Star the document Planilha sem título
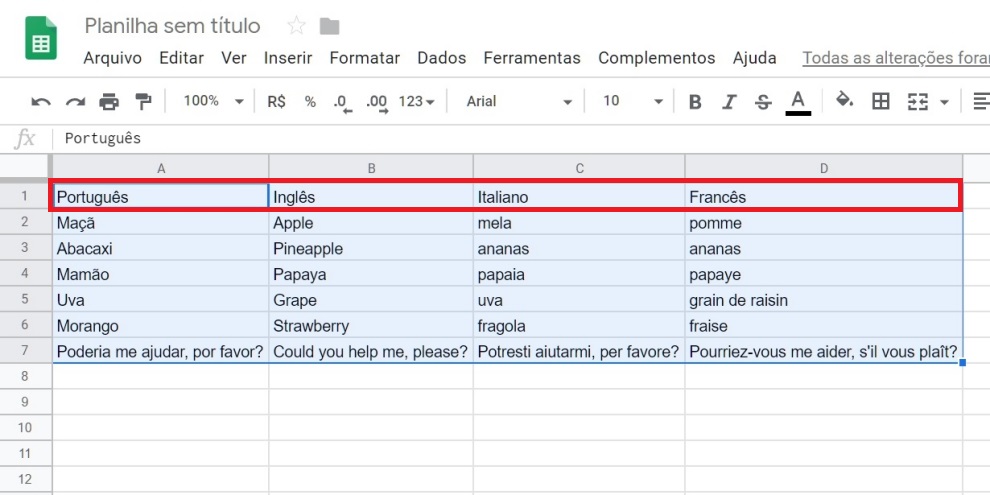 pyautogui.click(x=296, y=26)
